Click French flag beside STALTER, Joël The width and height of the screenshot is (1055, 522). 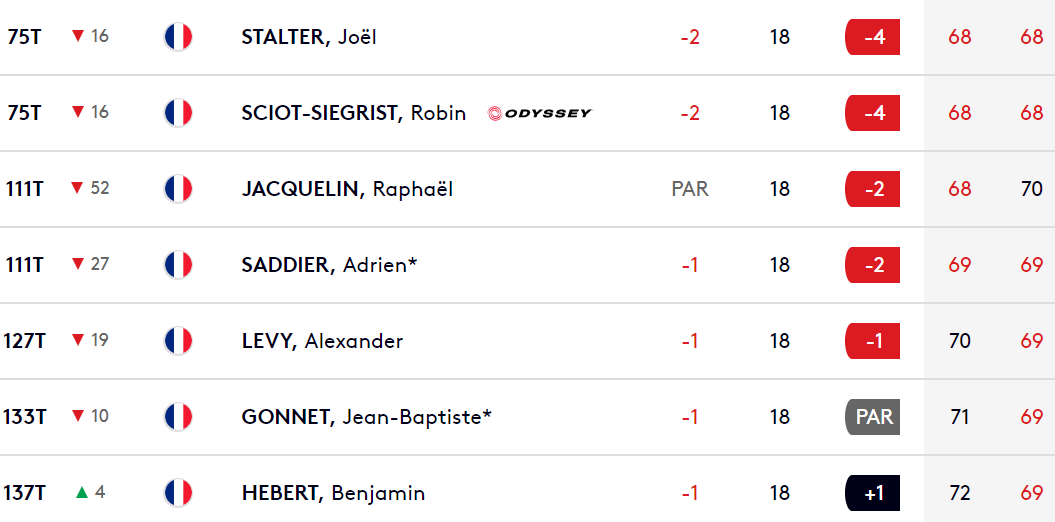coord(178,36)
